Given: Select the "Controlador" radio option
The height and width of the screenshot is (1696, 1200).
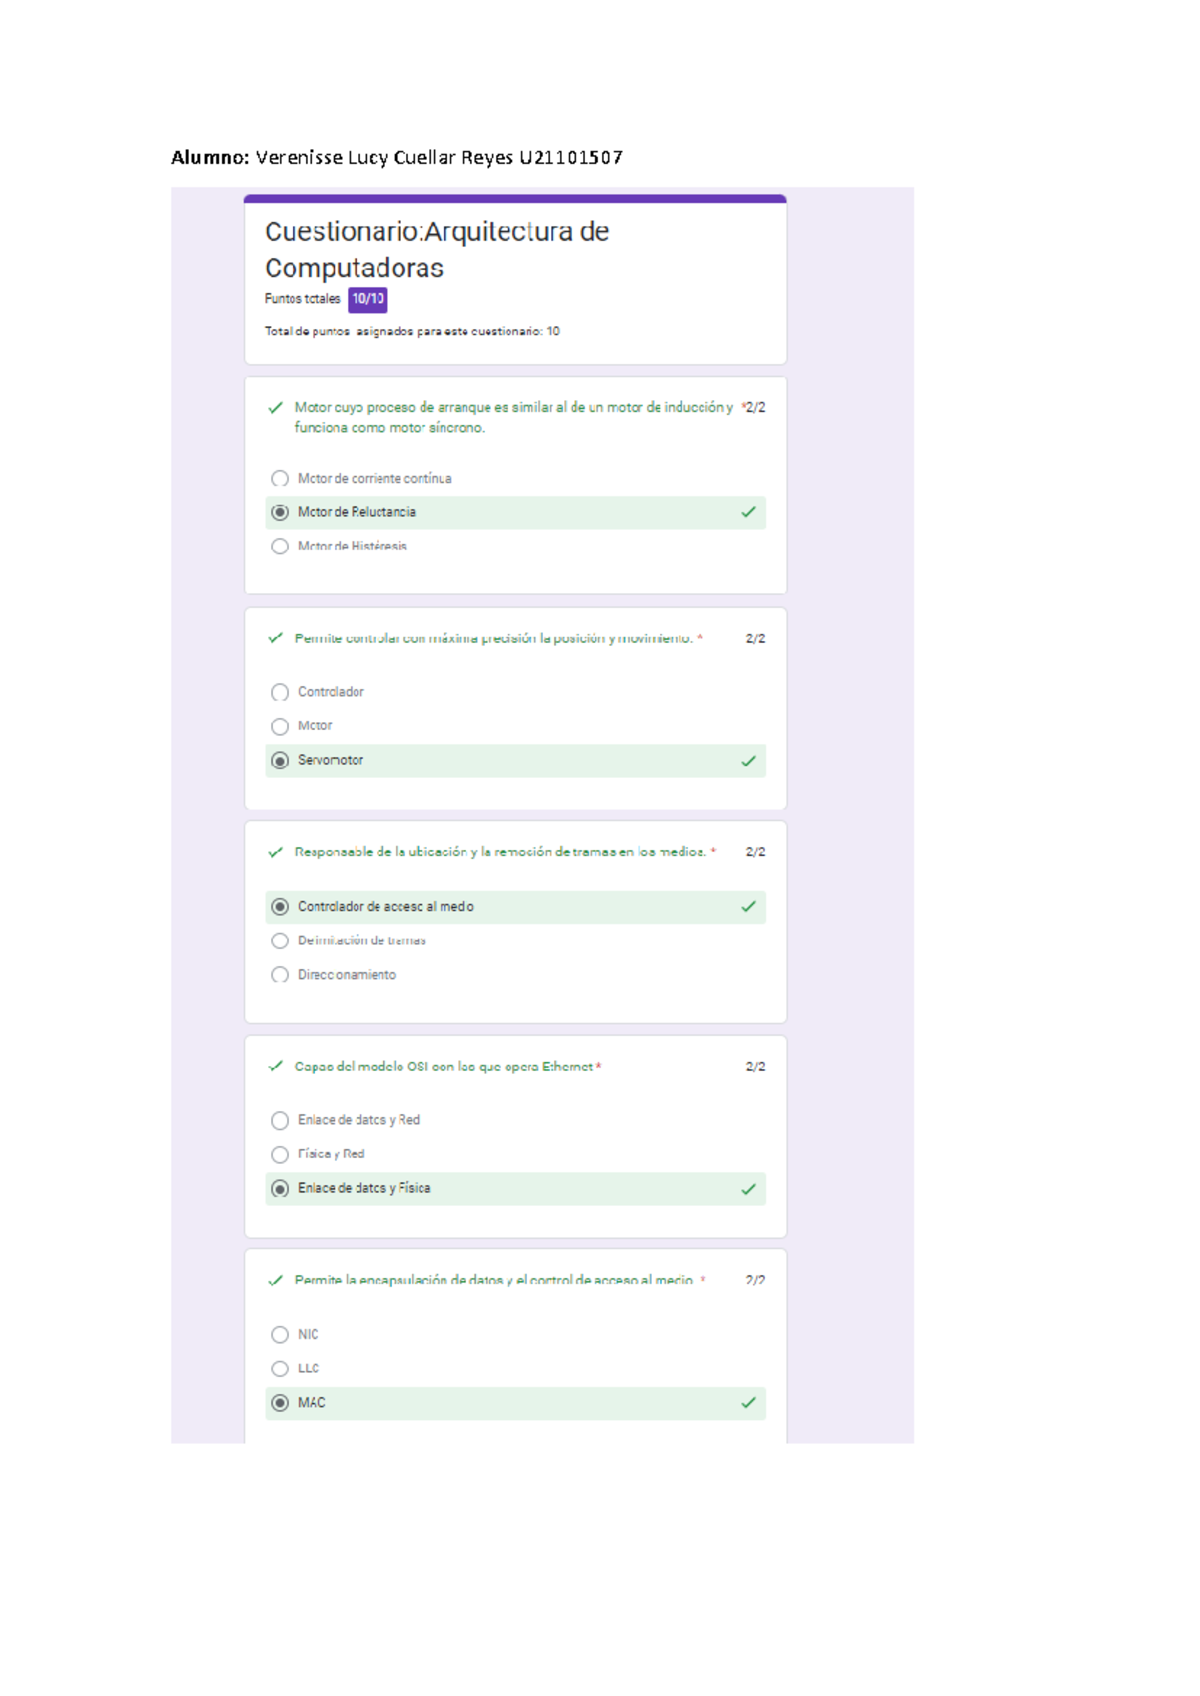Looking at the screenshot, I should tap(280, 692).
